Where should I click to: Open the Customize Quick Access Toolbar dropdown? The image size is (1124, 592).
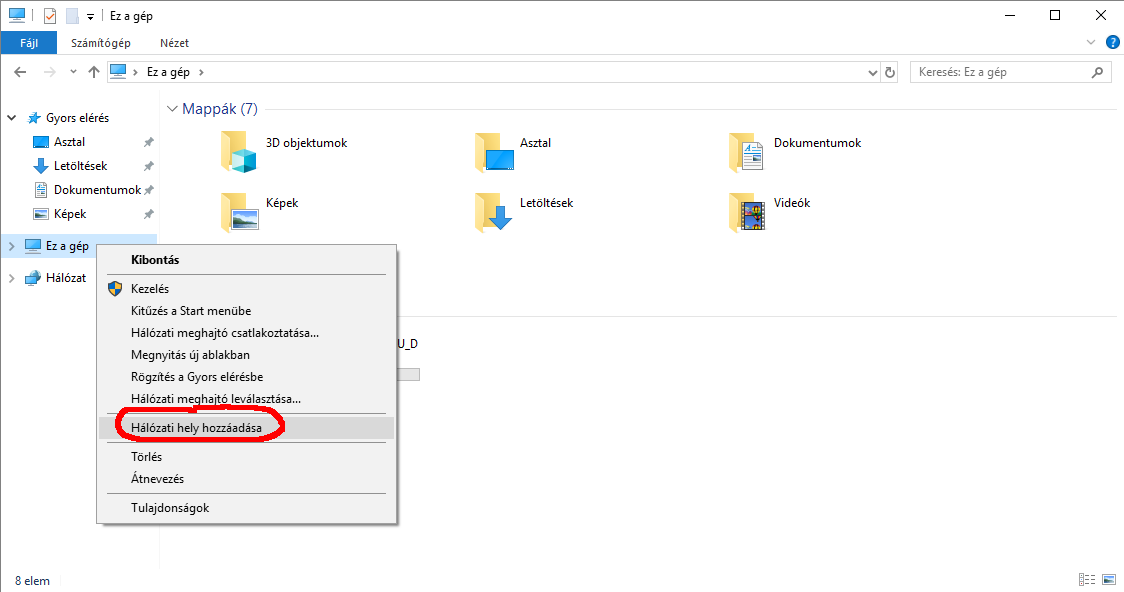(x=90, y=16)
